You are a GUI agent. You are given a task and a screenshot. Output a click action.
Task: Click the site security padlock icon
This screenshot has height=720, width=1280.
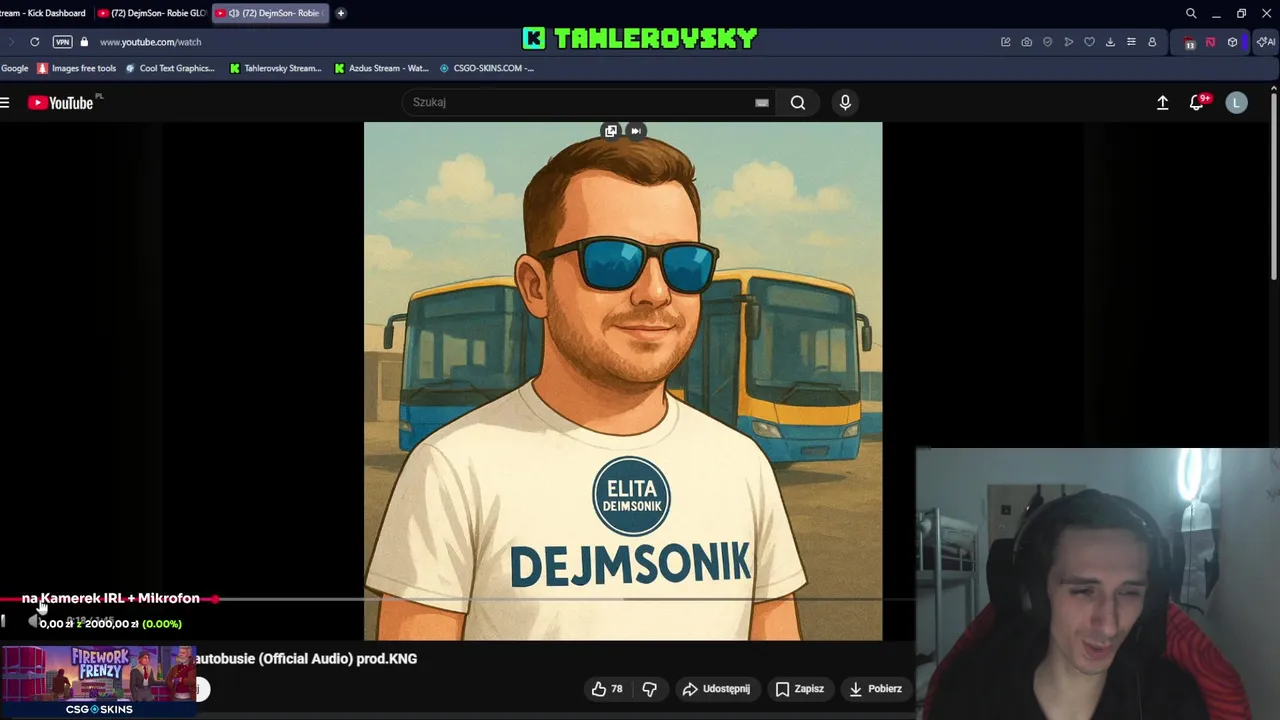tap(84, 42)
